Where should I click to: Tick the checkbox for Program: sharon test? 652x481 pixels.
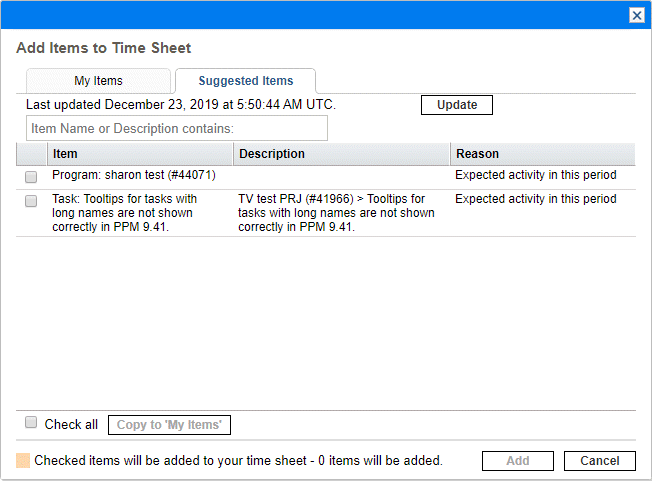click(x=31, y=176)
